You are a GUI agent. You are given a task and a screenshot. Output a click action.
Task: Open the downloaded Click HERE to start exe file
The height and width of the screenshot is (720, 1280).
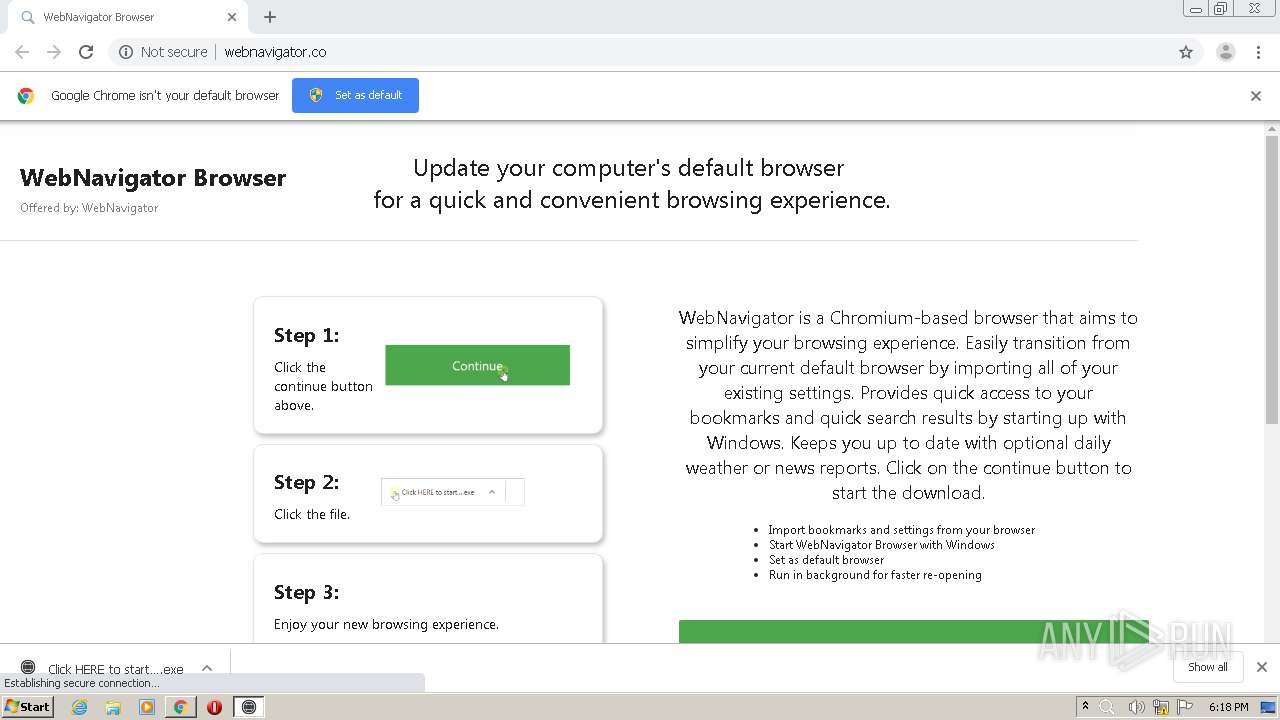point(105,669)
